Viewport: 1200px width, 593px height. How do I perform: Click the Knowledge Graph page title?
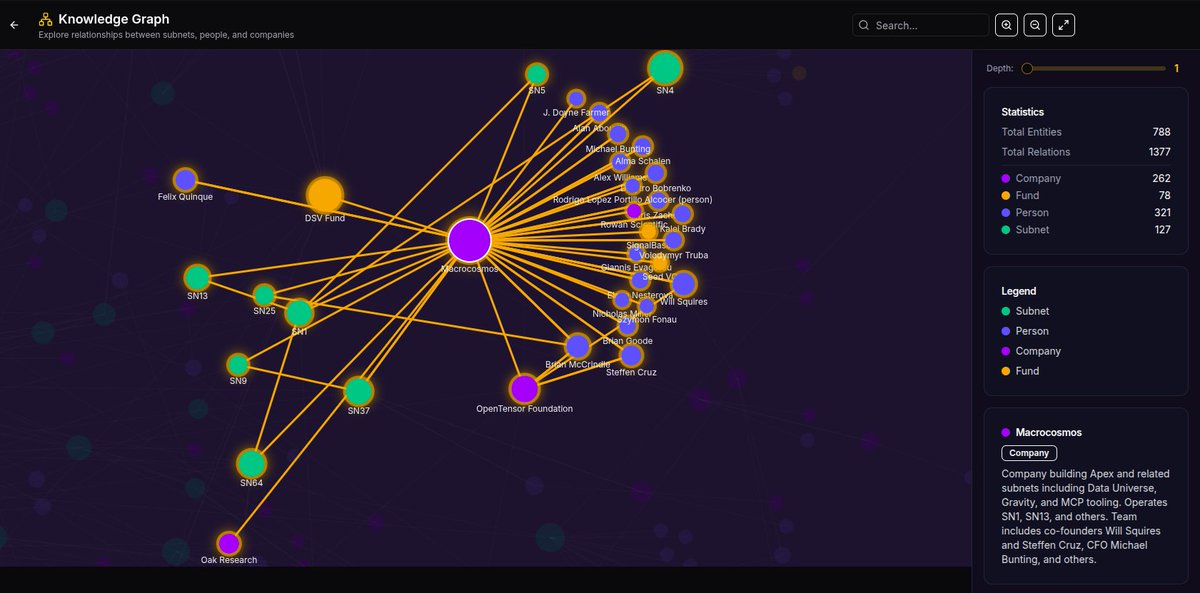pyautogui.click(x=114, y=18)
